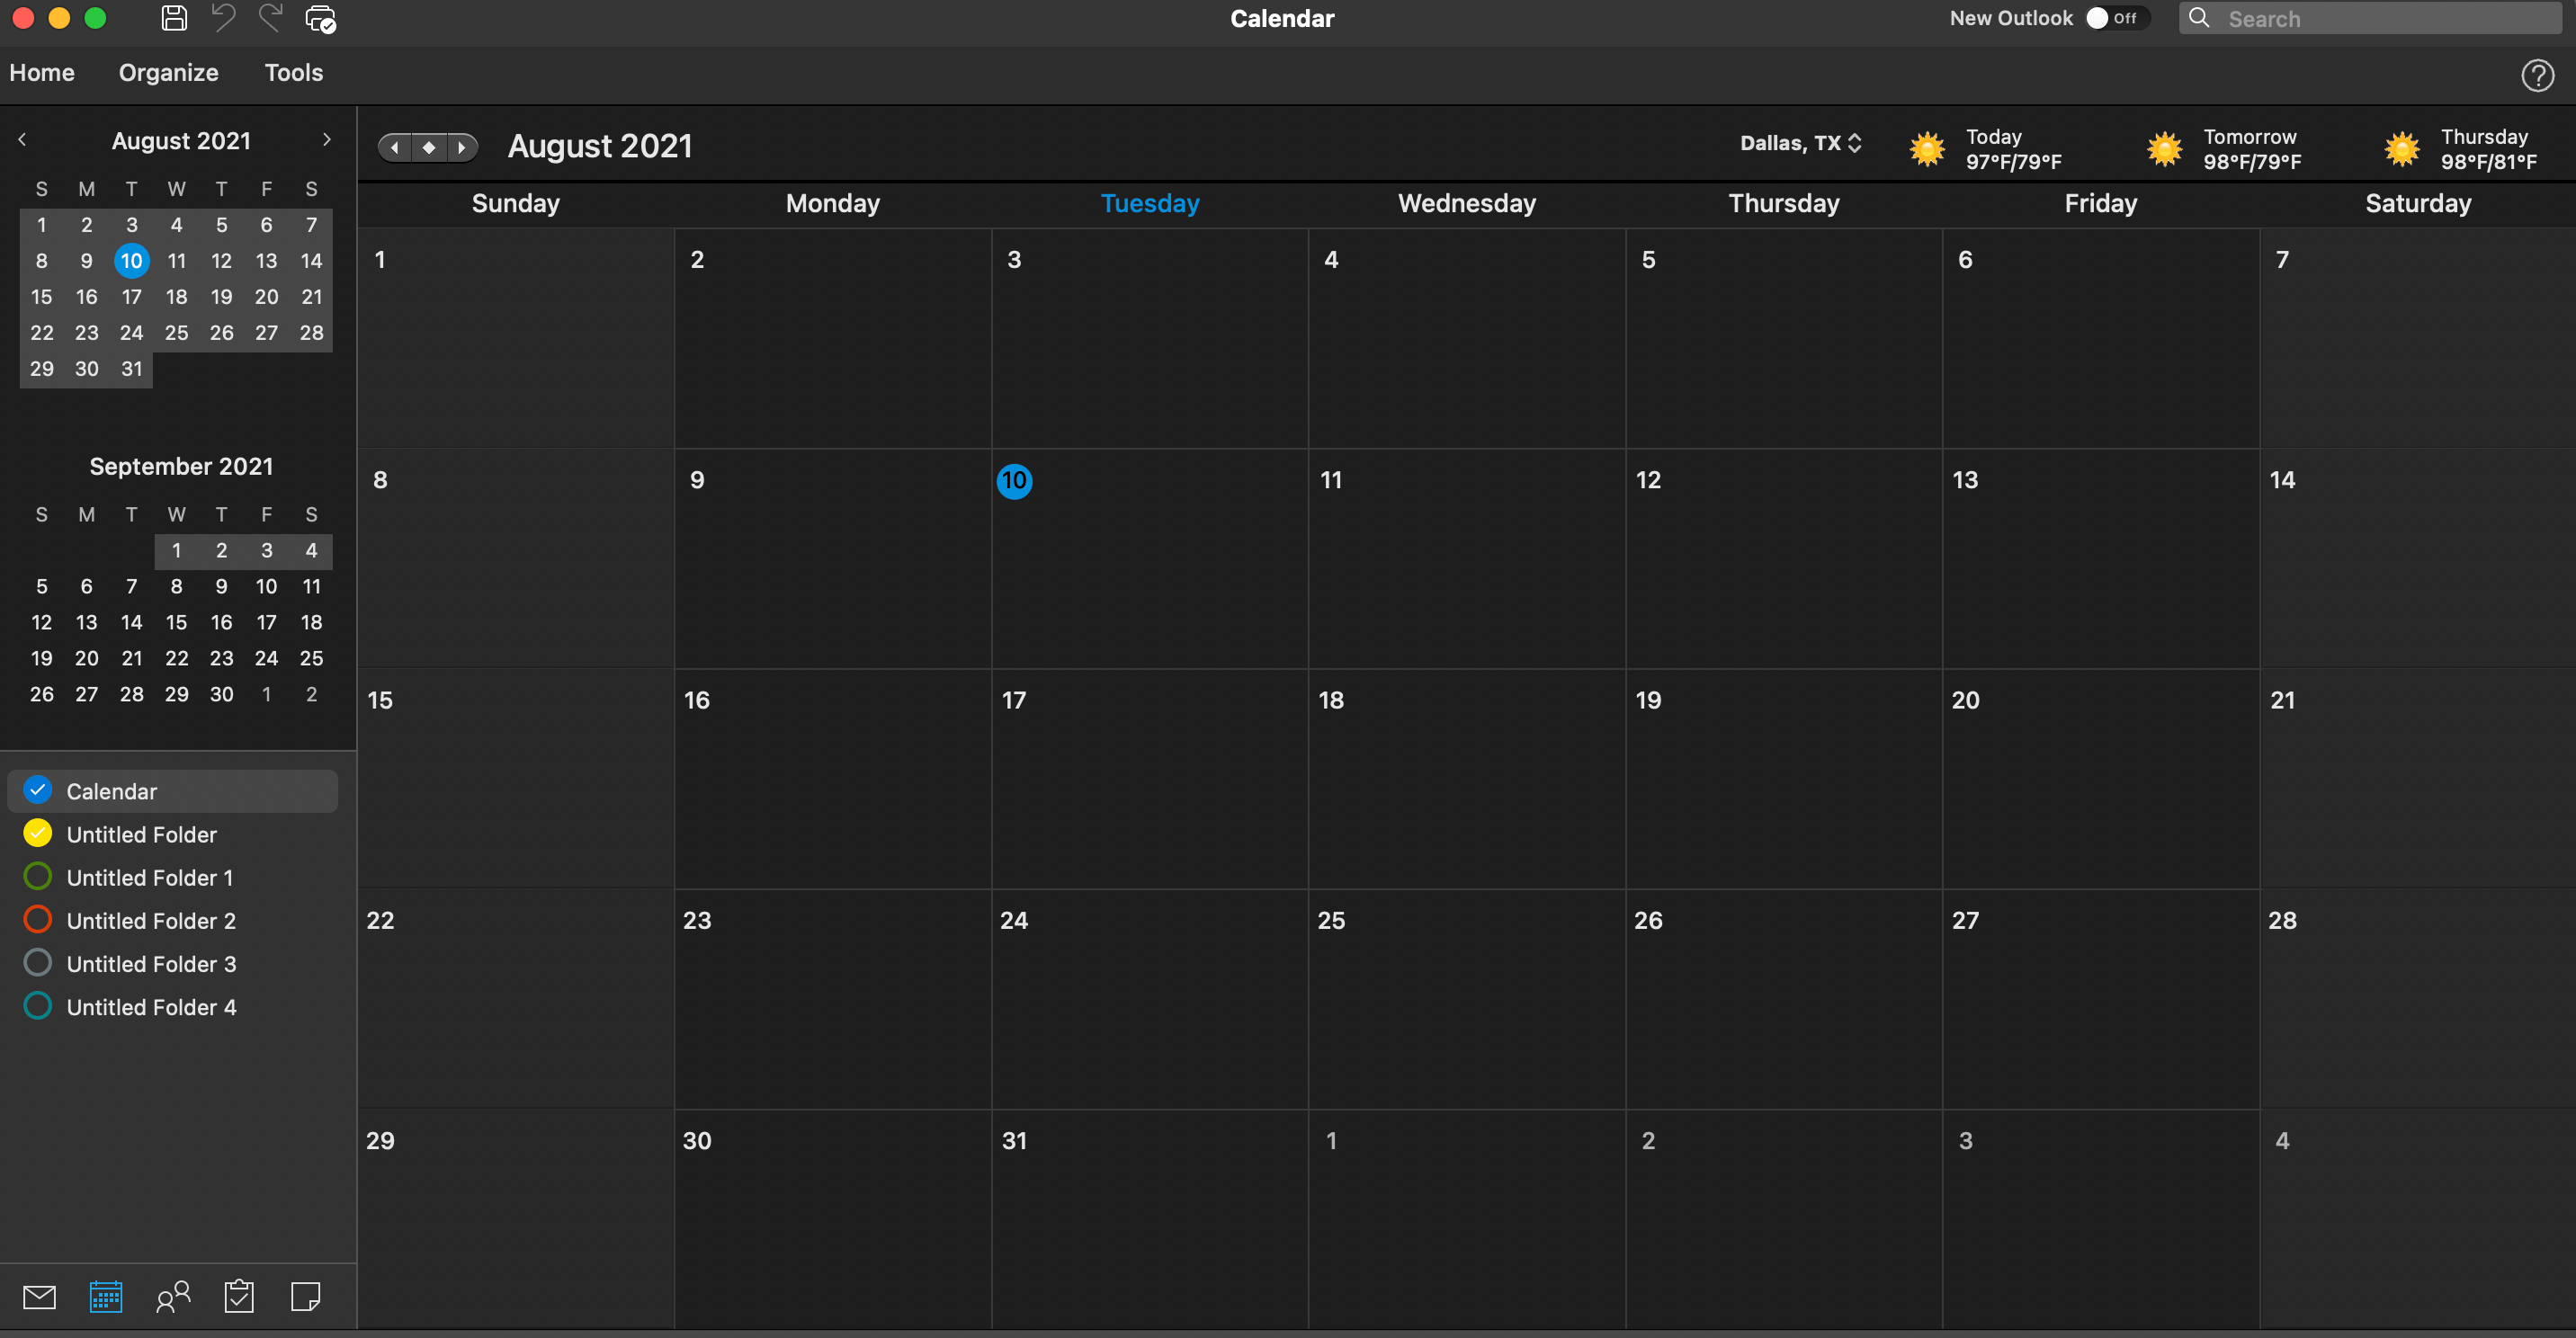Open the Tools tab
The width and height of the screenshot is (2576, 1338).
pyautogui.click(x=293, y=73)
